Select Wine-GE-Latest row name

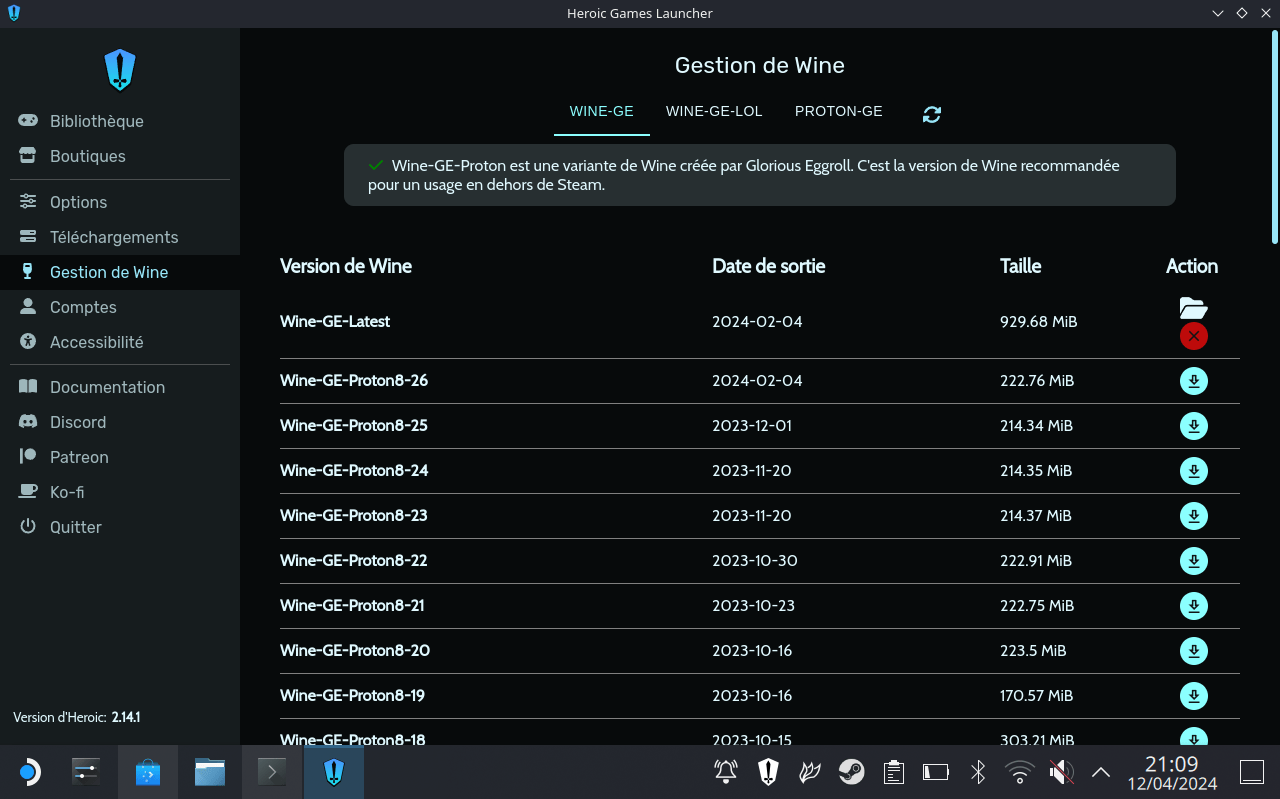pyautogui.click(x=335, y=322)
